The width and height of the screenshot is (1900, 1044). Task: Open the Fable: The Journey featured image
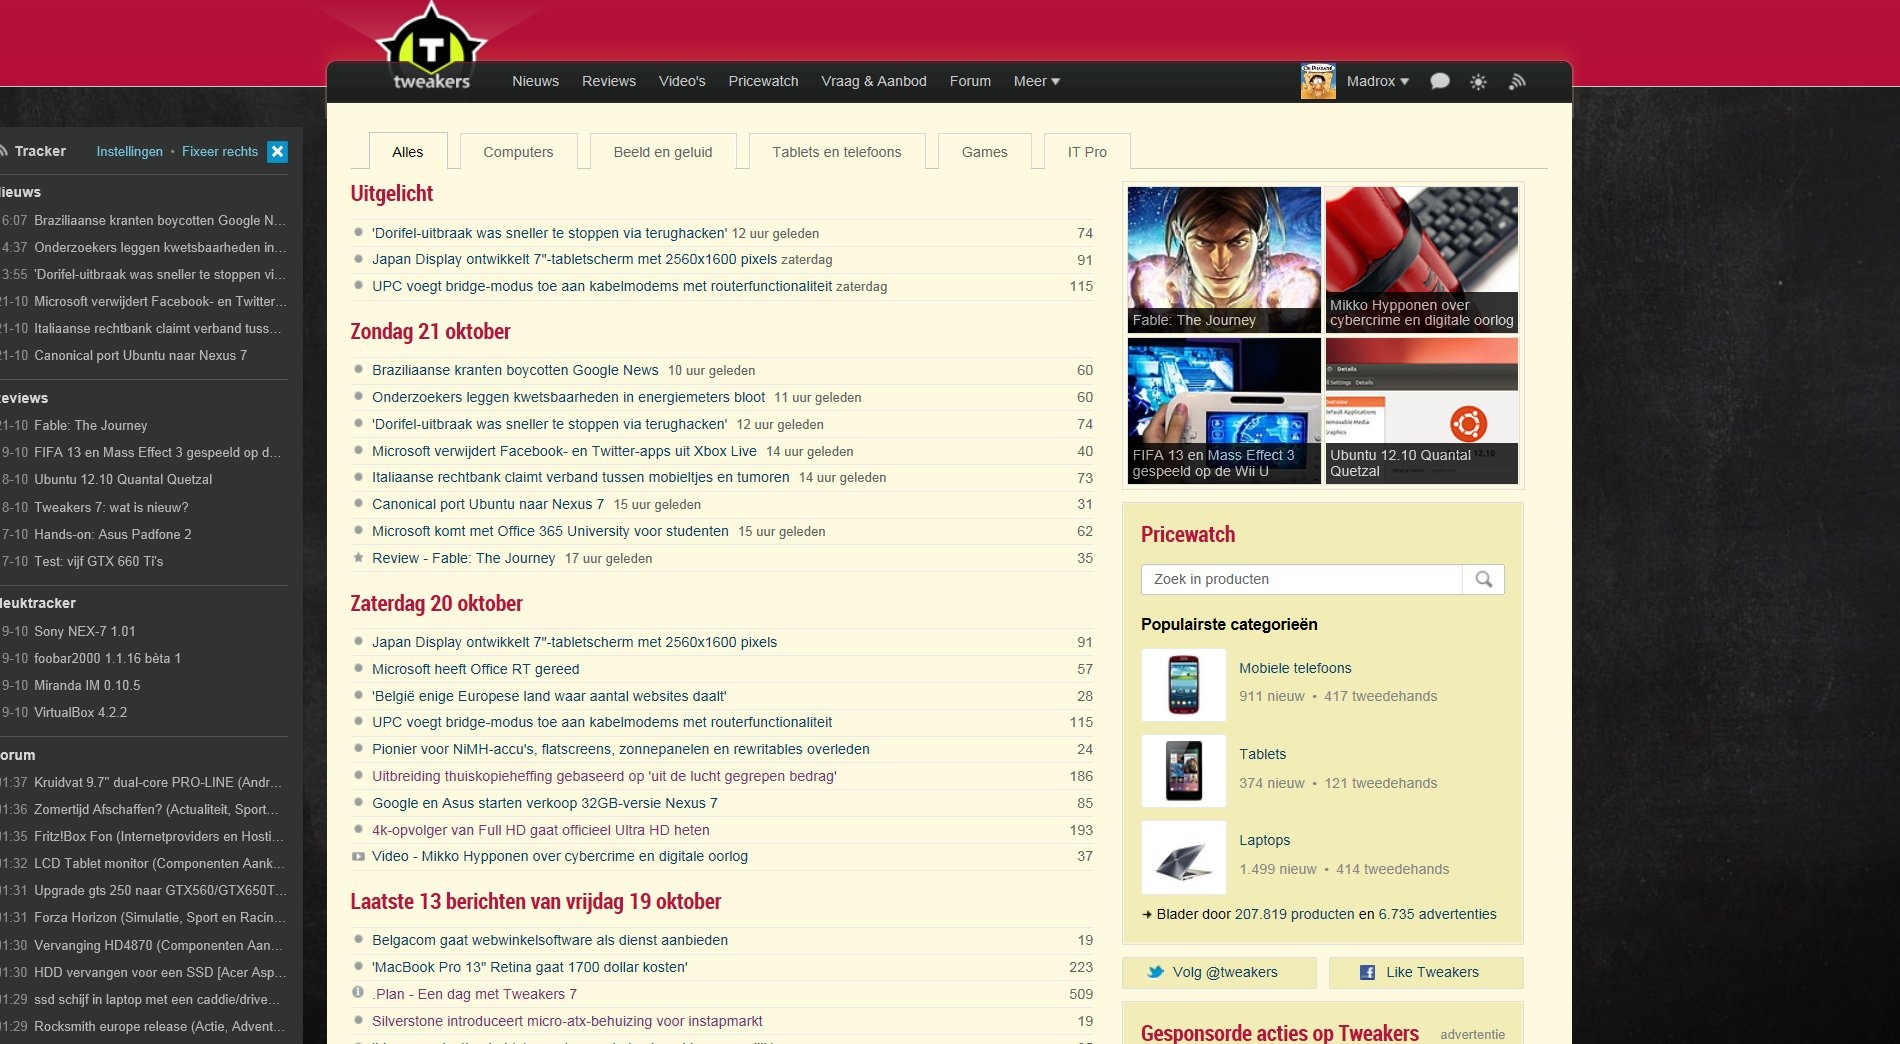[x=1224, y=259]
